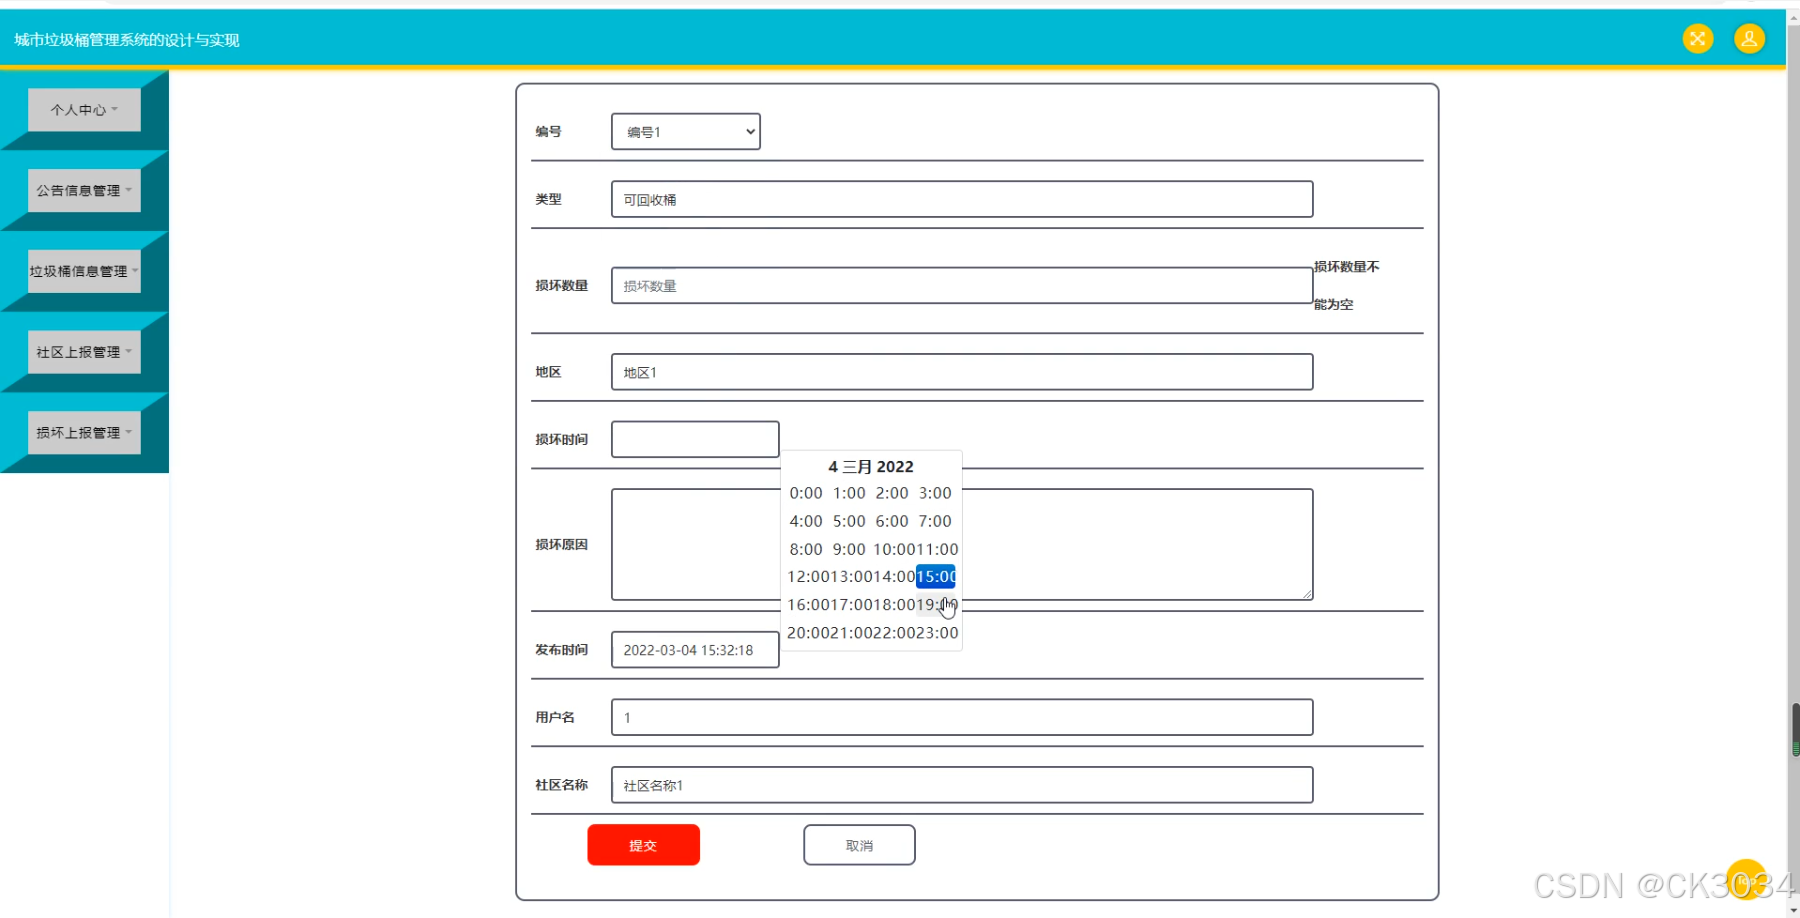Select 12:00 in time picker

(808, 577)
